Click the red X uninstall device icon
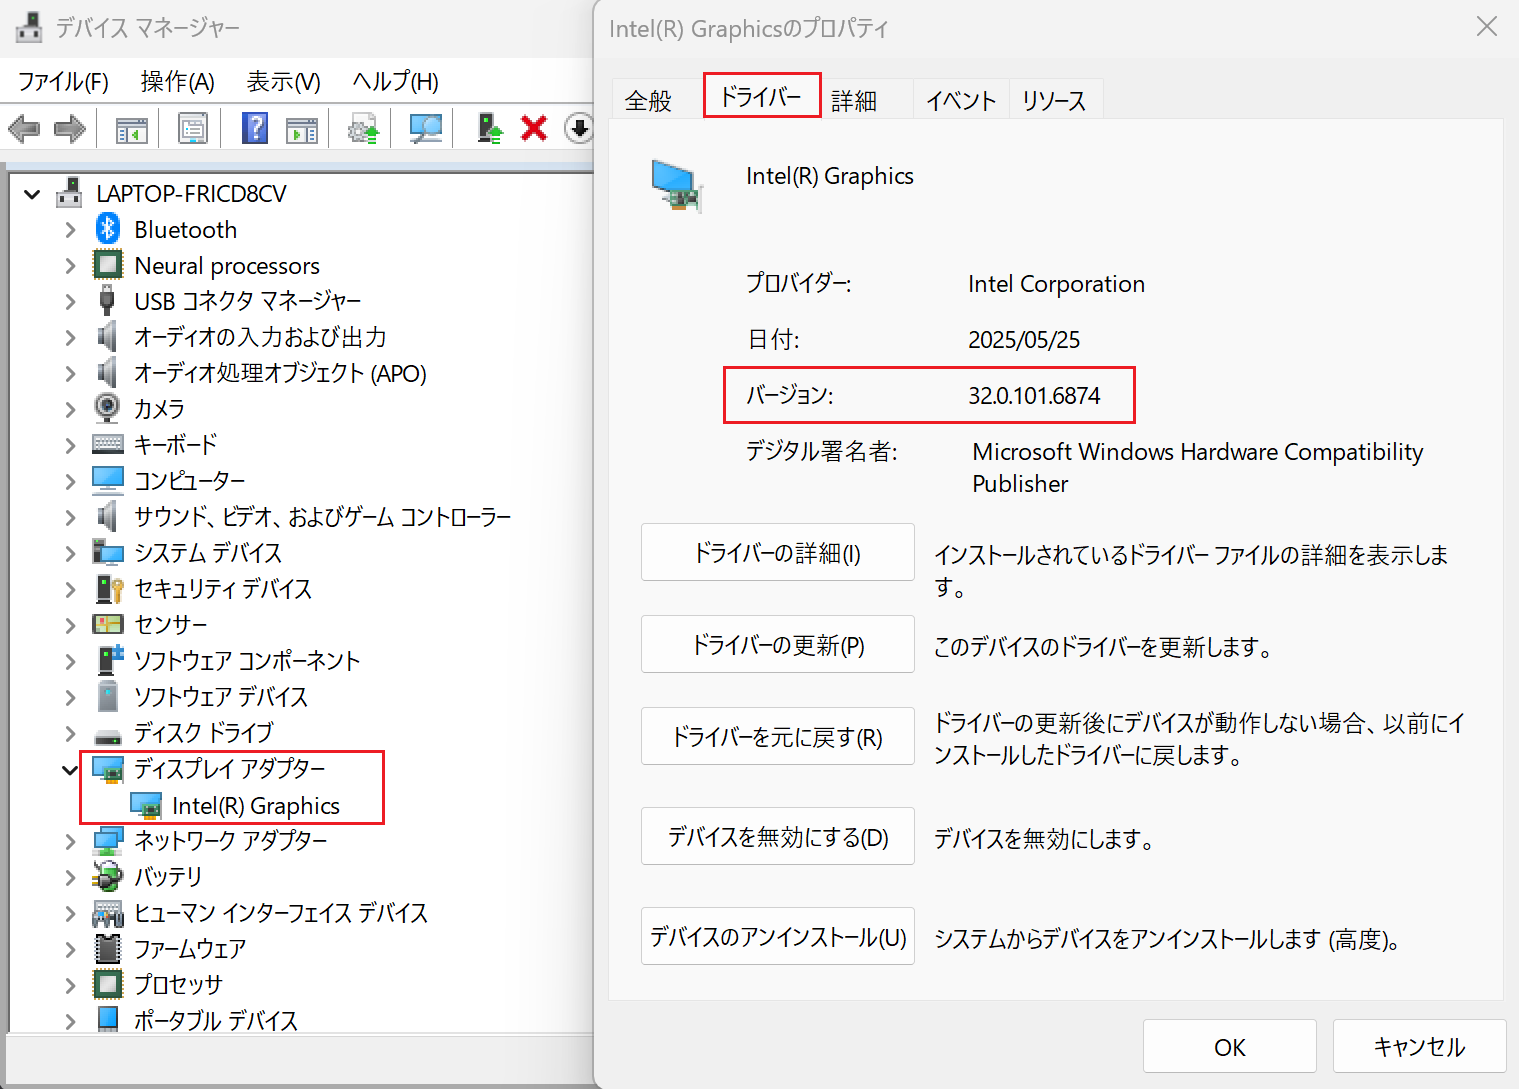 (x=534, y=128)
